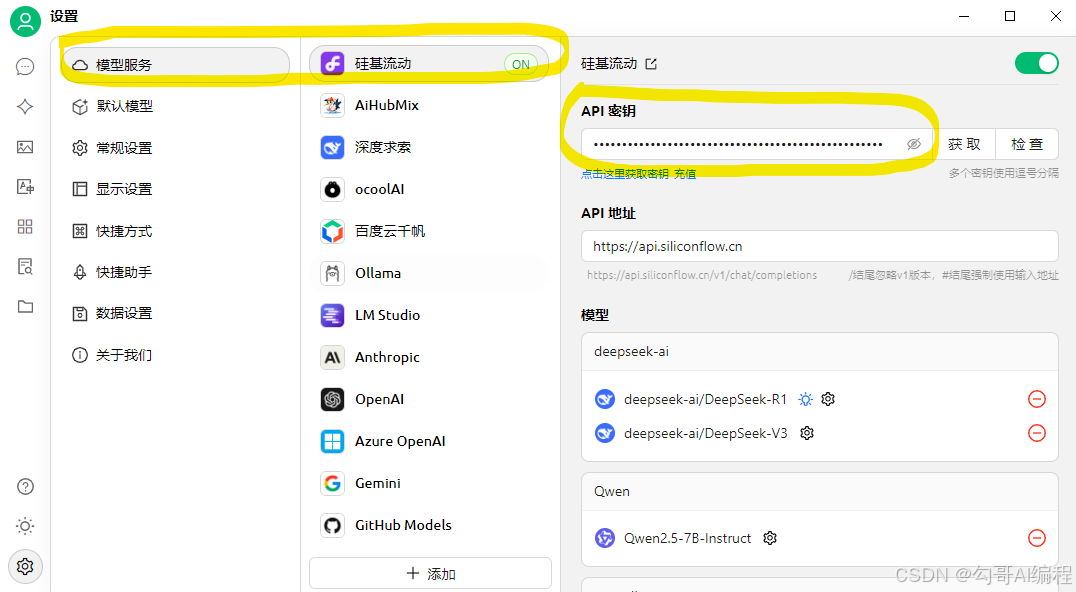Click the DeepSeek-R1 model logo icon
This screenshot has height=592, width=1076.
pyautogui.click(x=605, y=399)
